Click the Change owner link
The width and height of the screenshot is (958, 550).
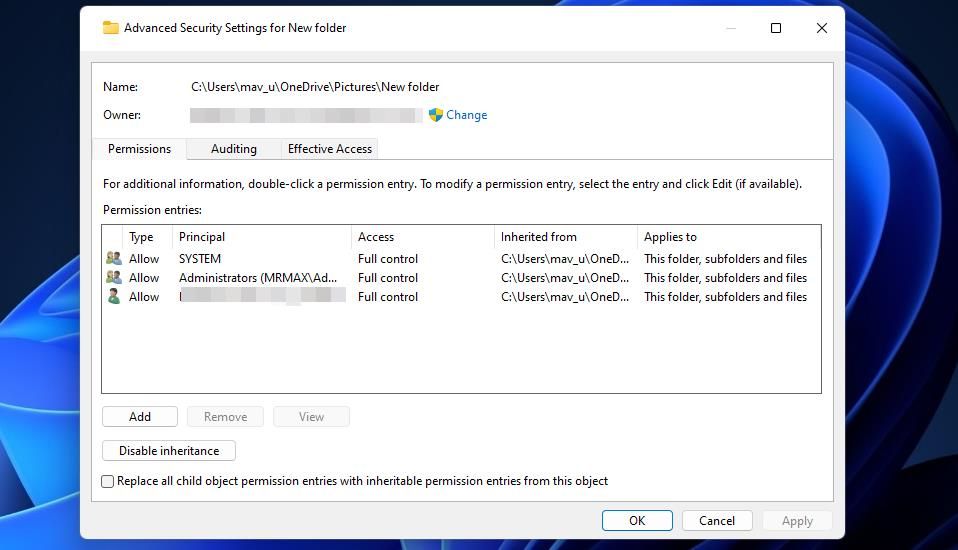click(x=466, y=115)
